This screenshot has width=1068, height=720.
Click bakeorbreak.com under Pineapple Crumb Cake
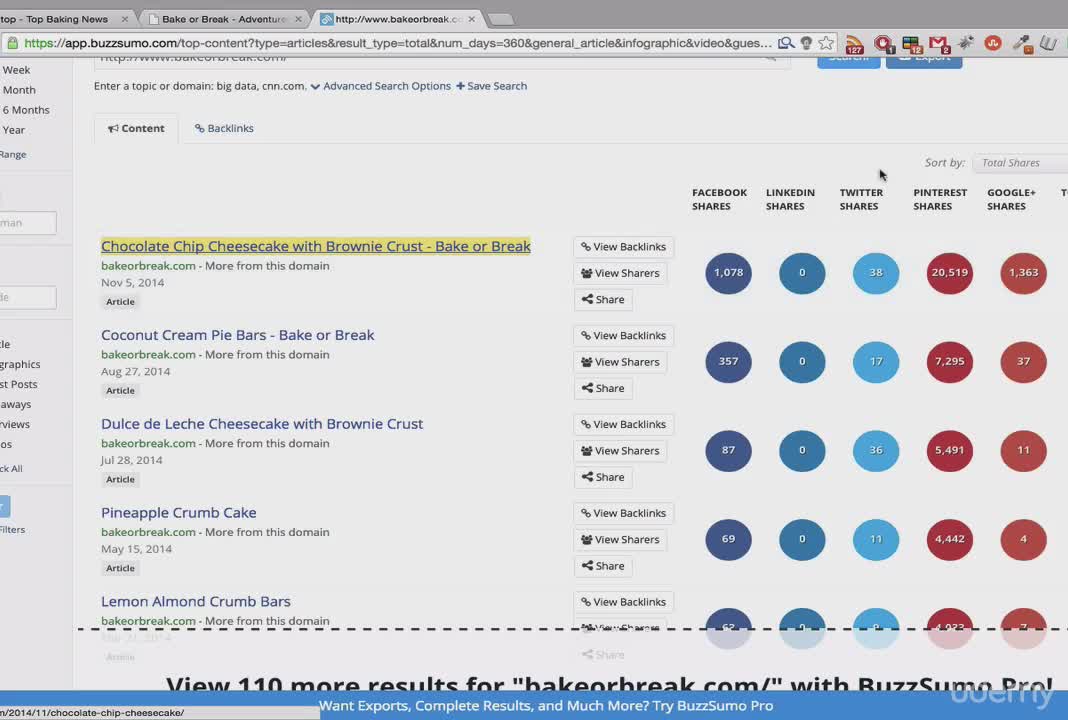(148, 532)
